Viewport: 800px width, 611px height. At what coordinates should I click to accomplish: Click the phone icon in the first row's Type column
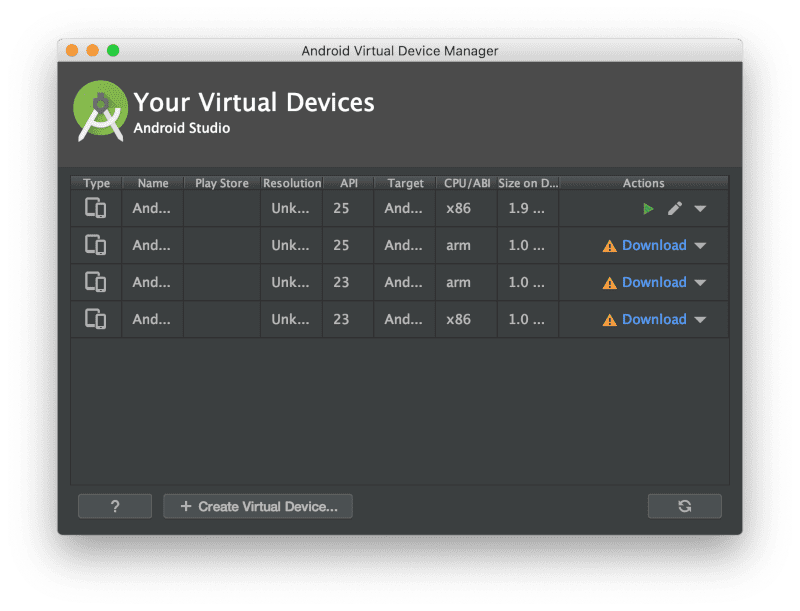96,208
